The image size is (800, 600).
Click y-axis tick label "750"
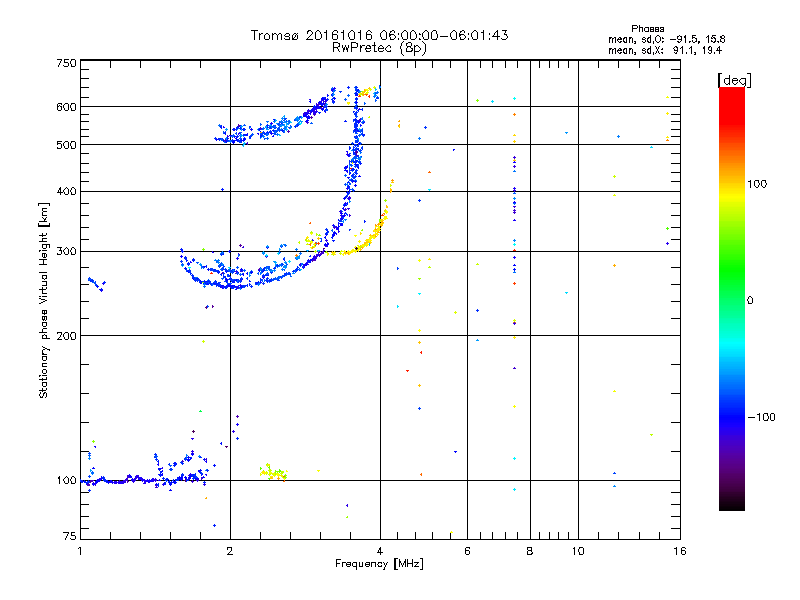(66, 63)
